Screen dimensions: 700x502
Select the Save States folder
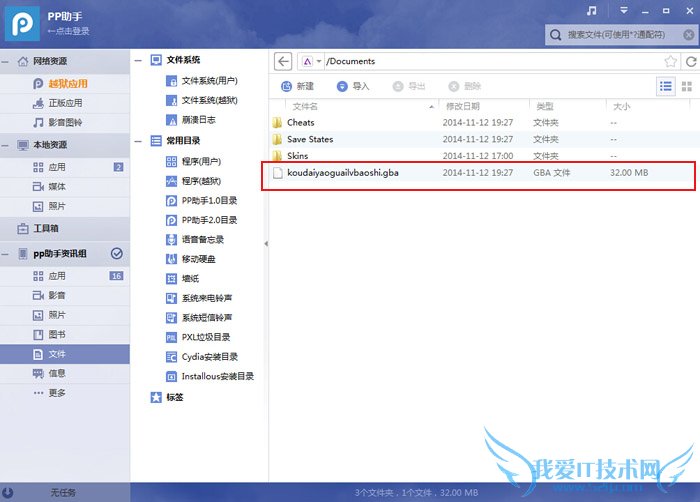(484, 139)
